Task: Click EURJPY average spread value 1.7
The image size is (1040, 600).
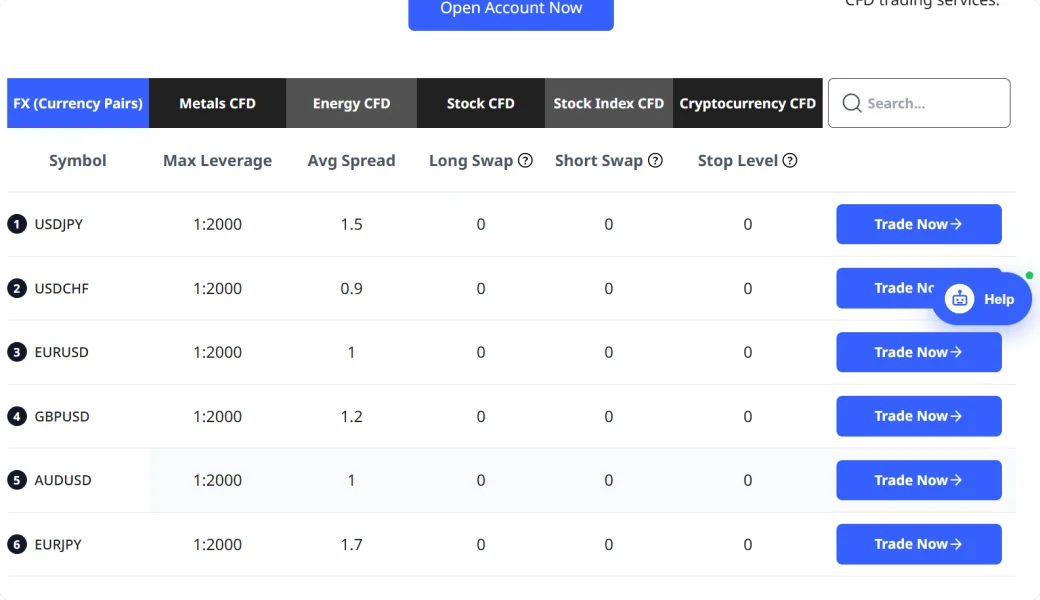Action: pyautogui.click(x=352, y=544)
